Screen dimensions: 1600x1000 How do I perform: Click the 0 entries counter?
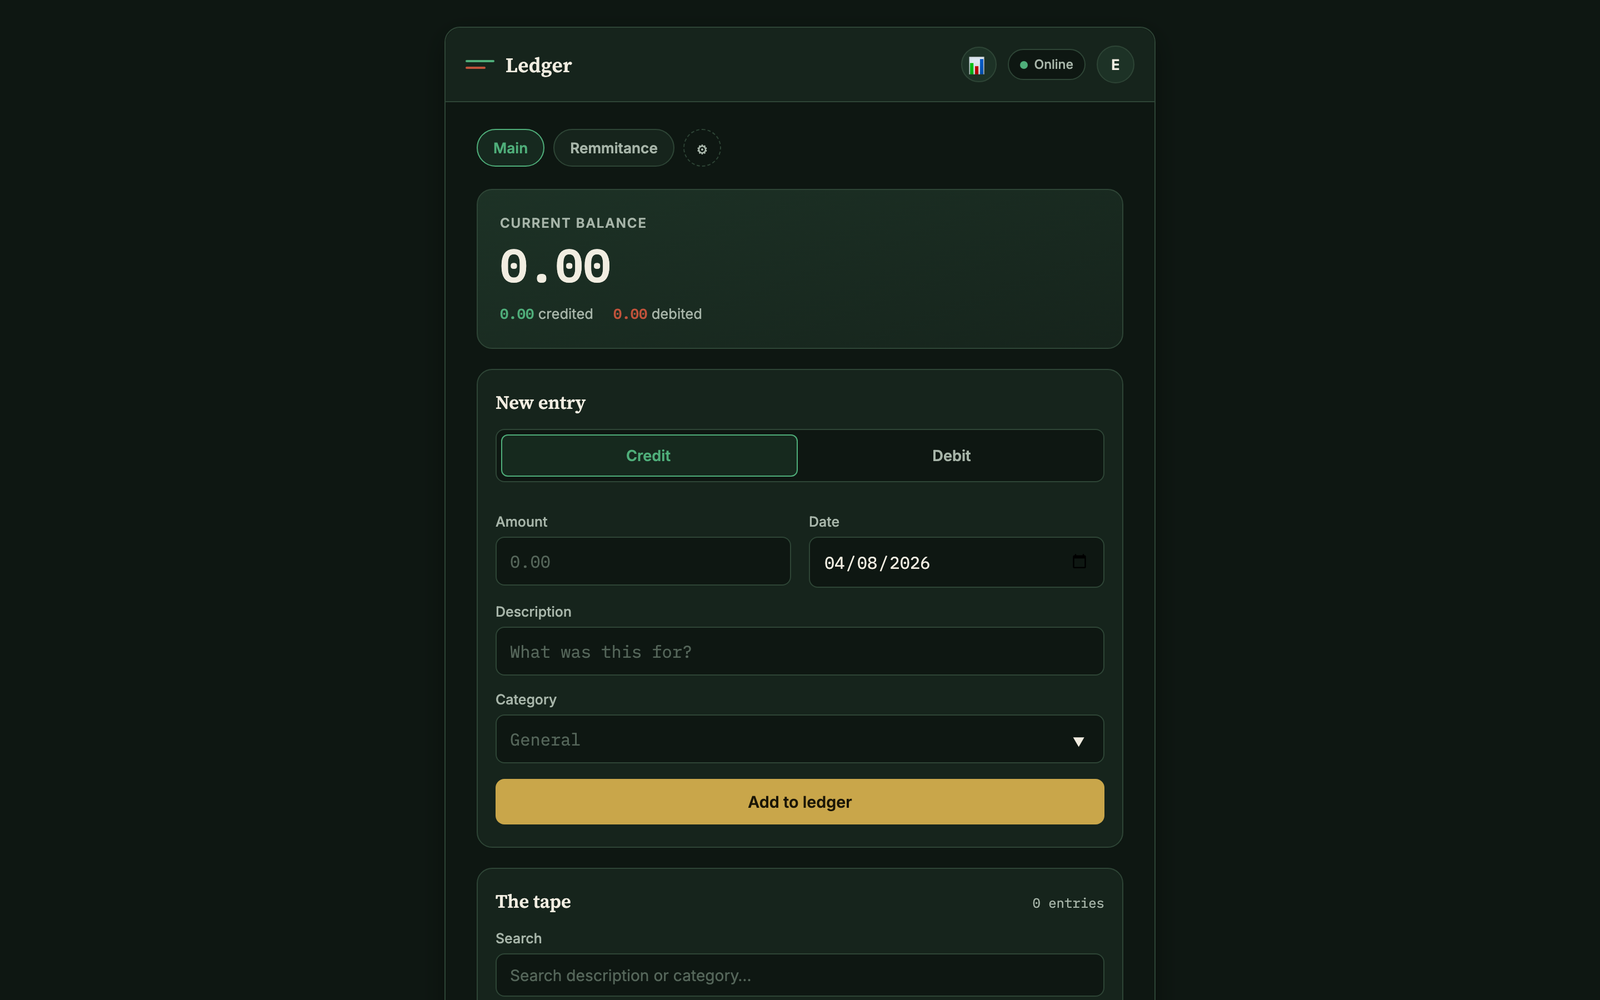tap(1068, 903)
